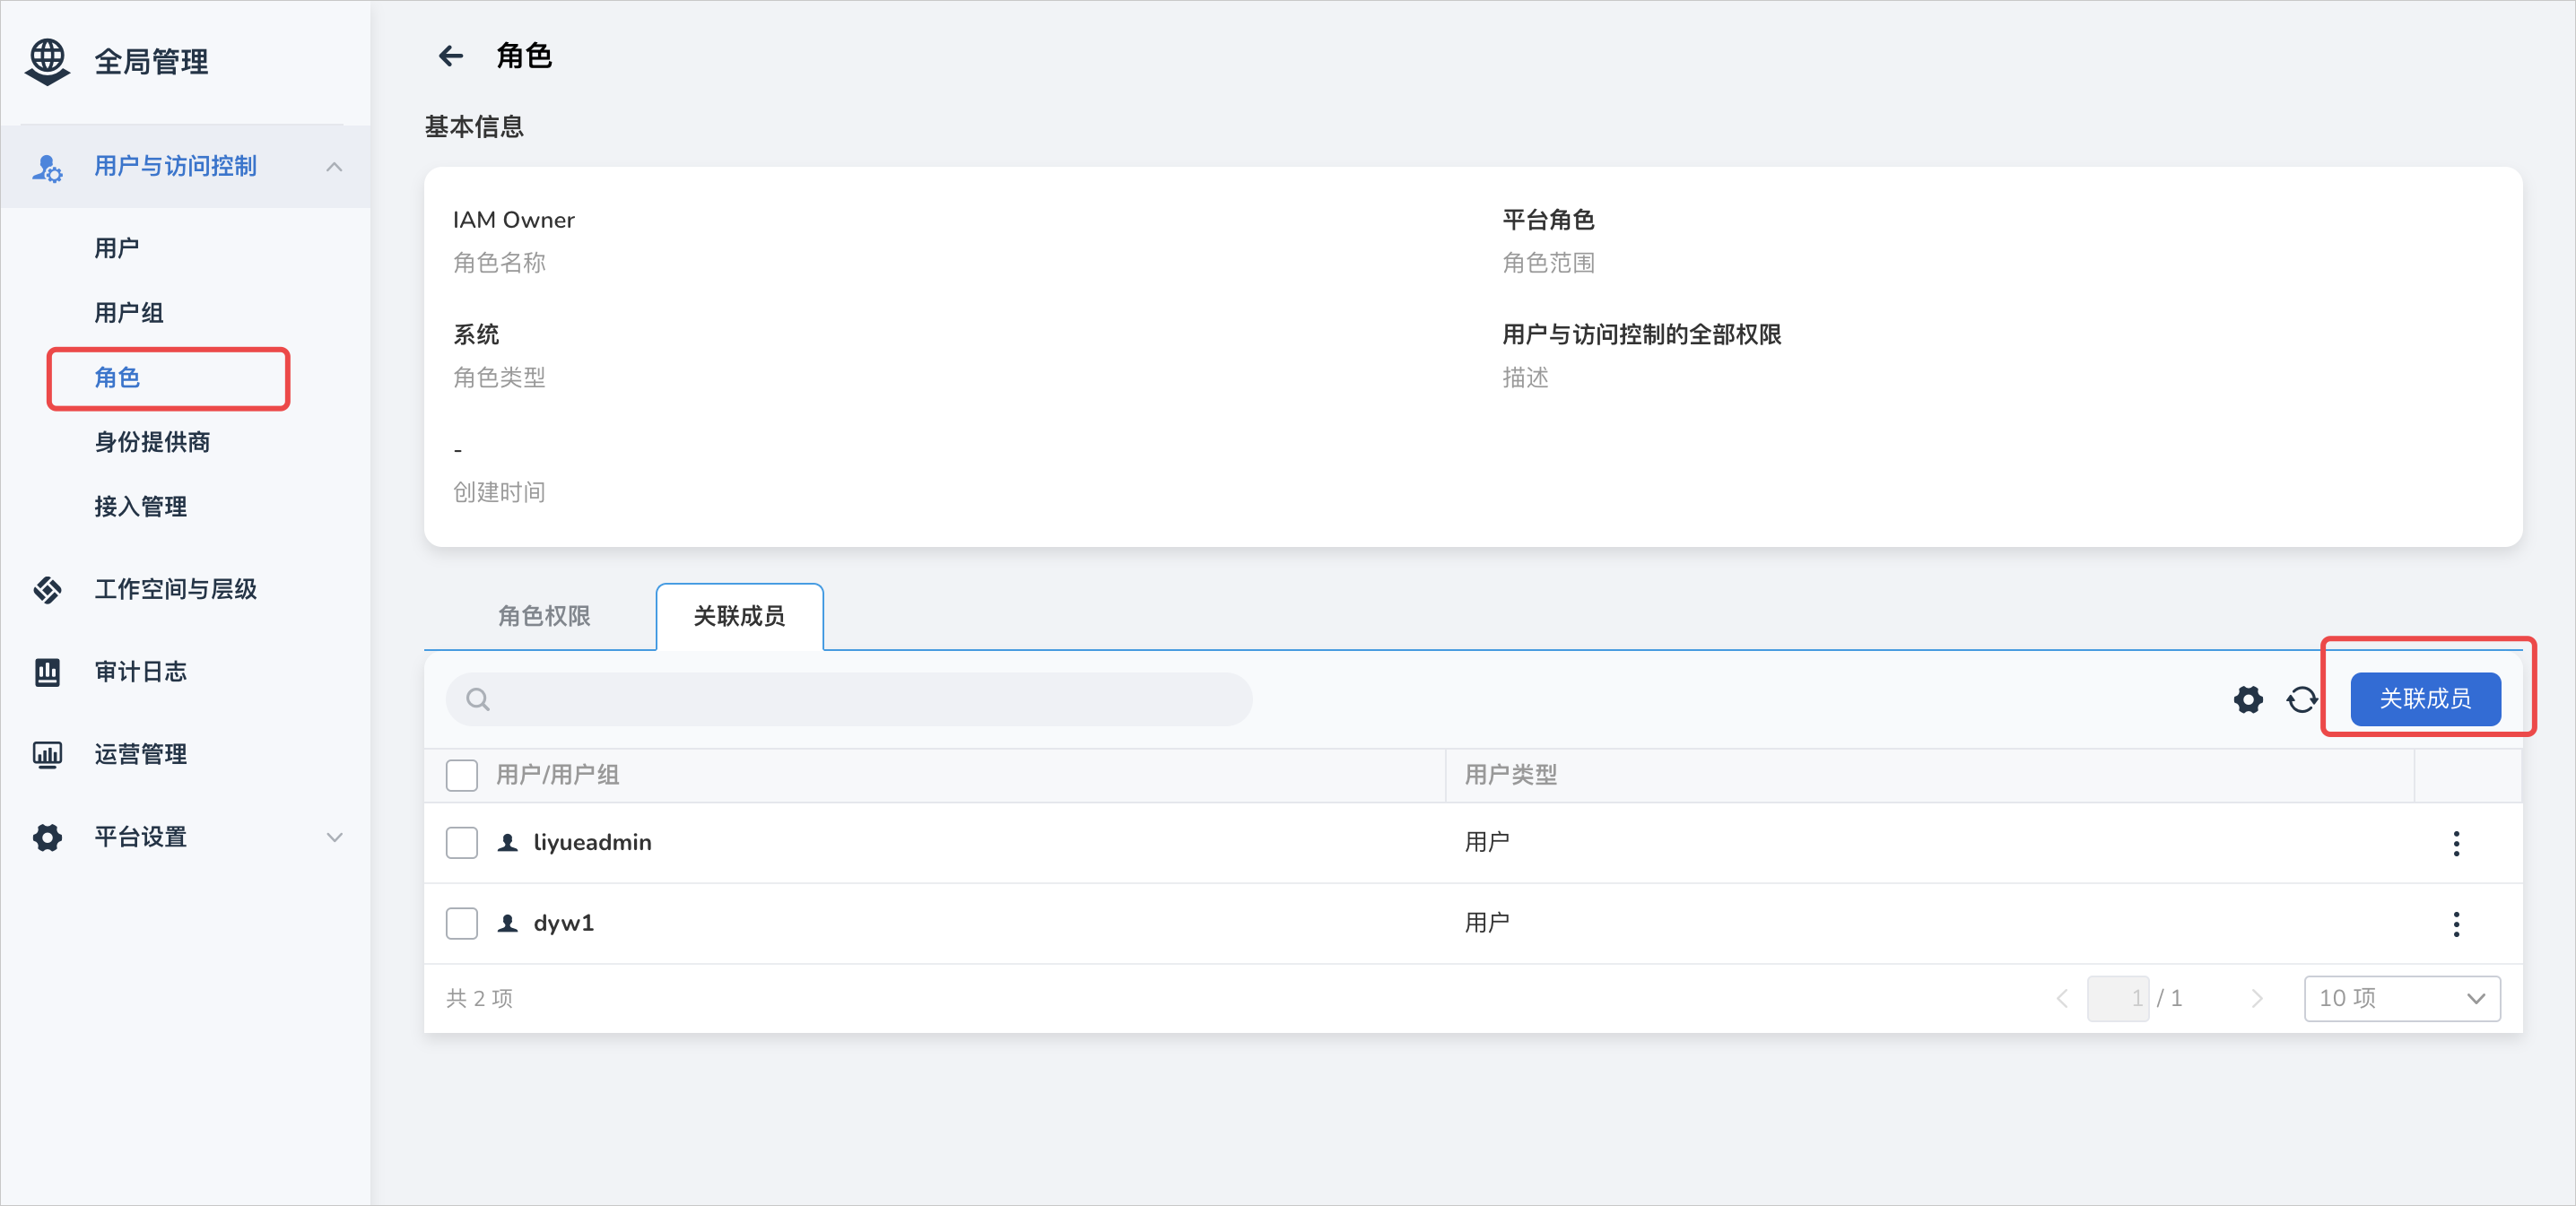
Task: Go back using the left arrow
Action: [x=451, y=56]
